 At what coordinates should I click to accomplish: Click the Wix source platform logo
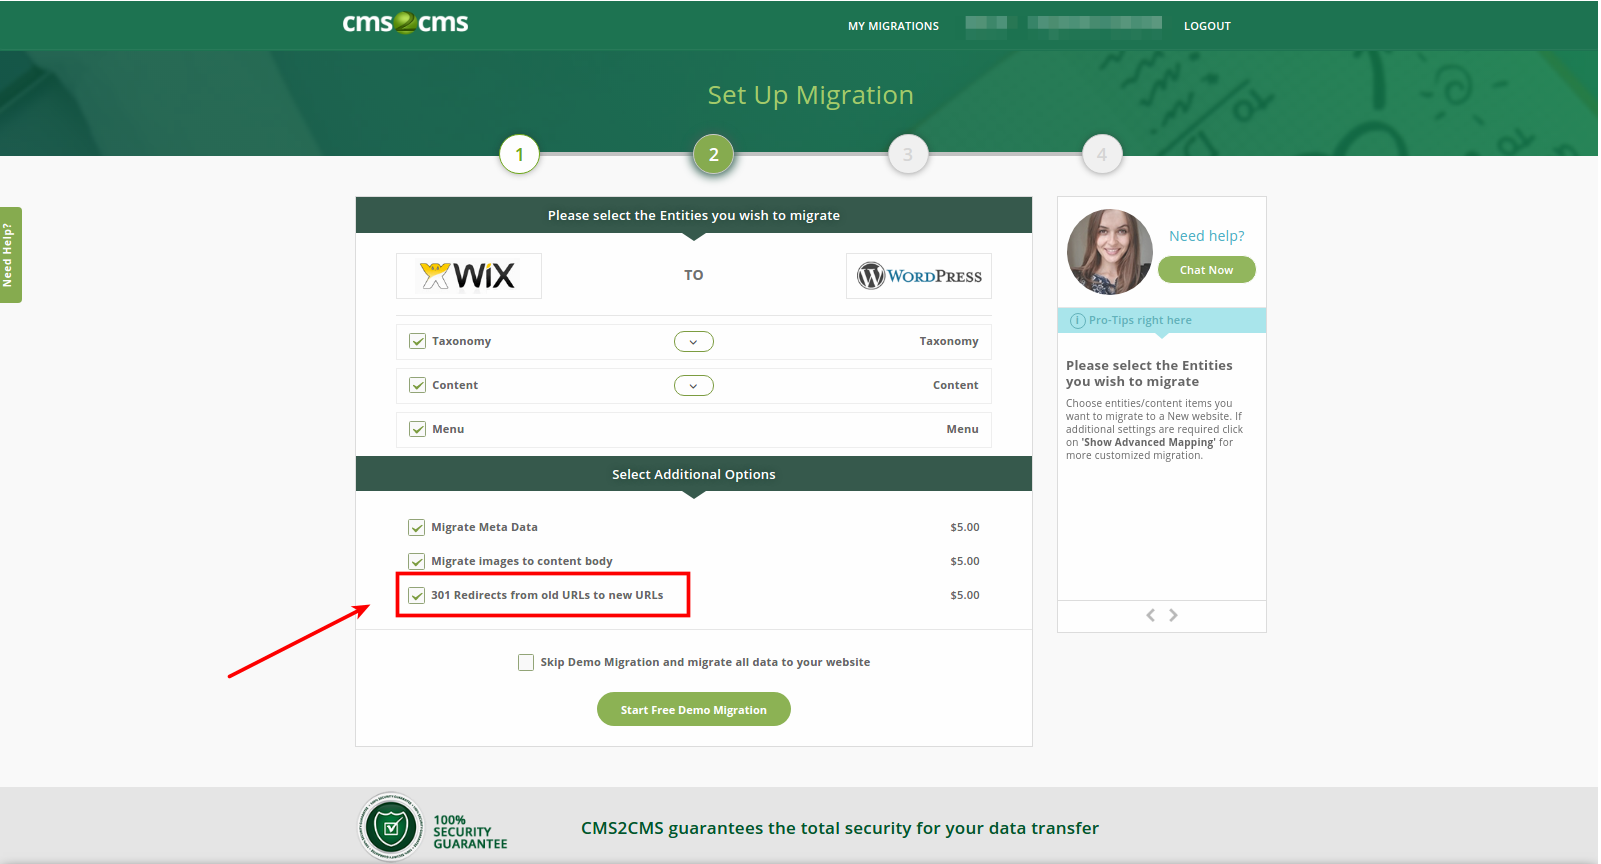[468, 276]
